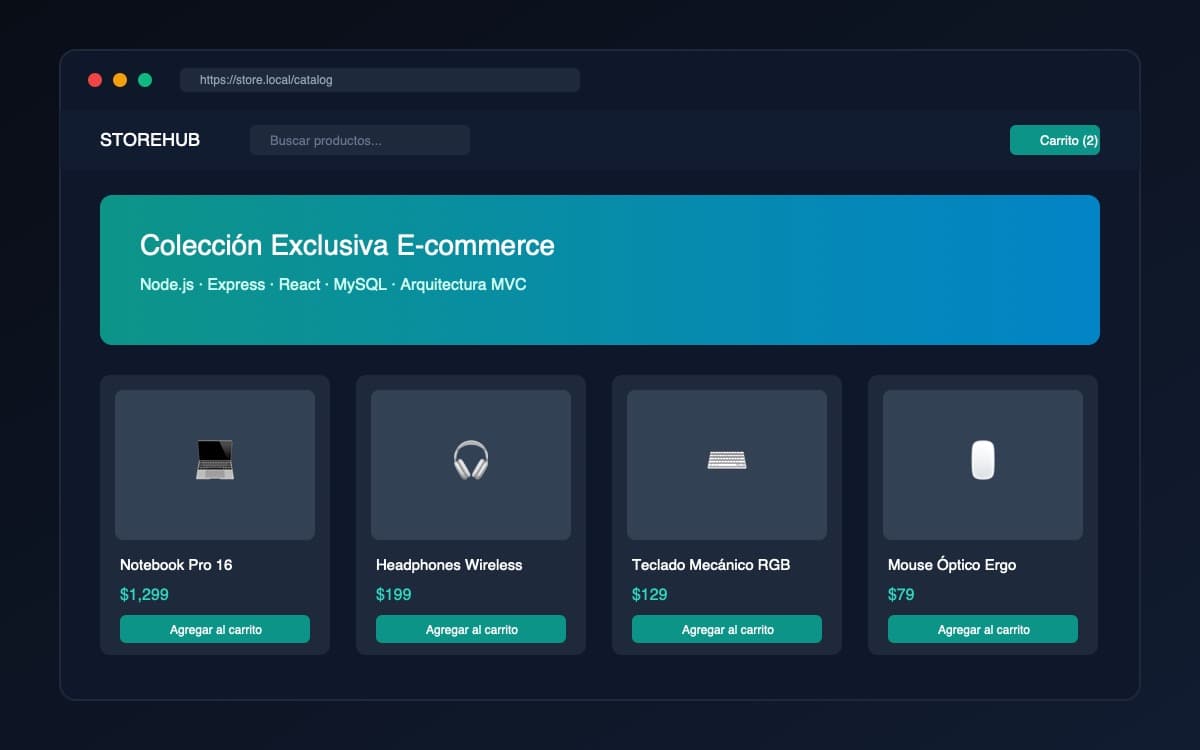
Task: Click the store.local/catalog address bar
Action: tap(380, 80)
